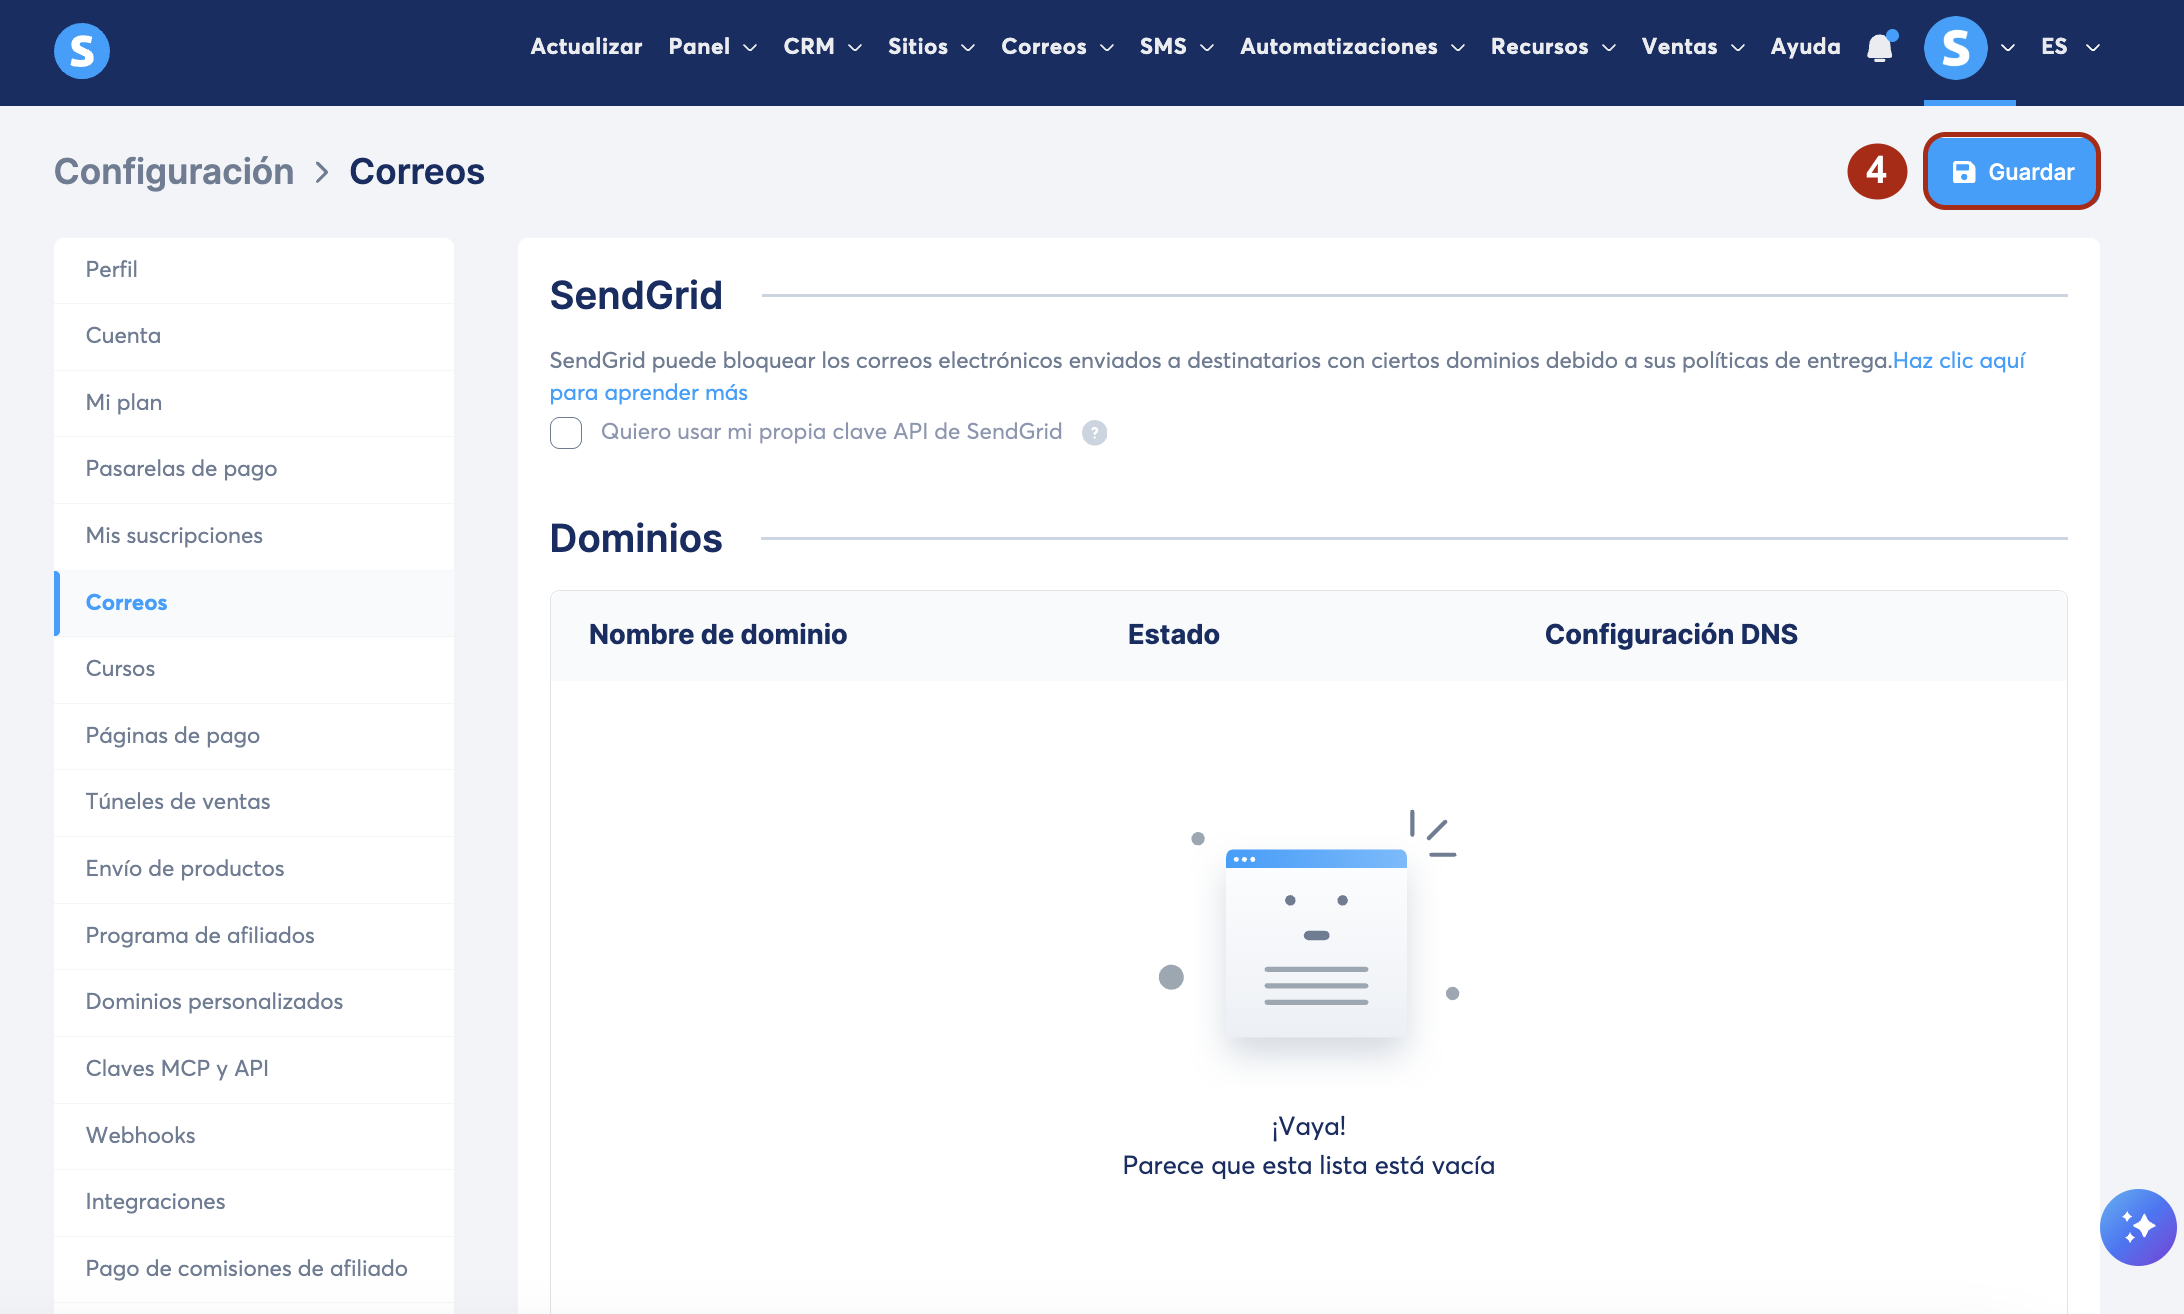The image size is (2184, 1314).
Task: Open the ES language selector
Action: 2071,47
